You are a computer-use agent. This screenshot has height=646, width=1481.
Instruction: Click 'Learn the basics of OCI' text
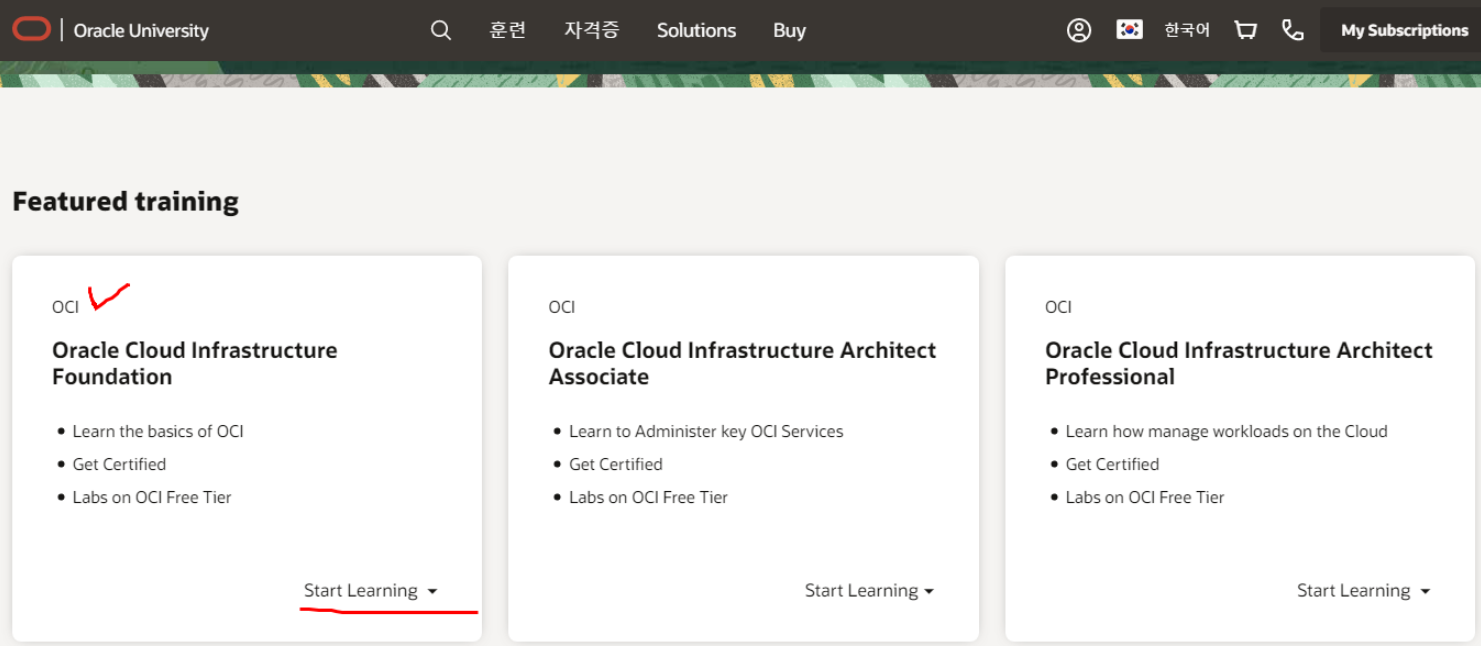pos(158,431)
